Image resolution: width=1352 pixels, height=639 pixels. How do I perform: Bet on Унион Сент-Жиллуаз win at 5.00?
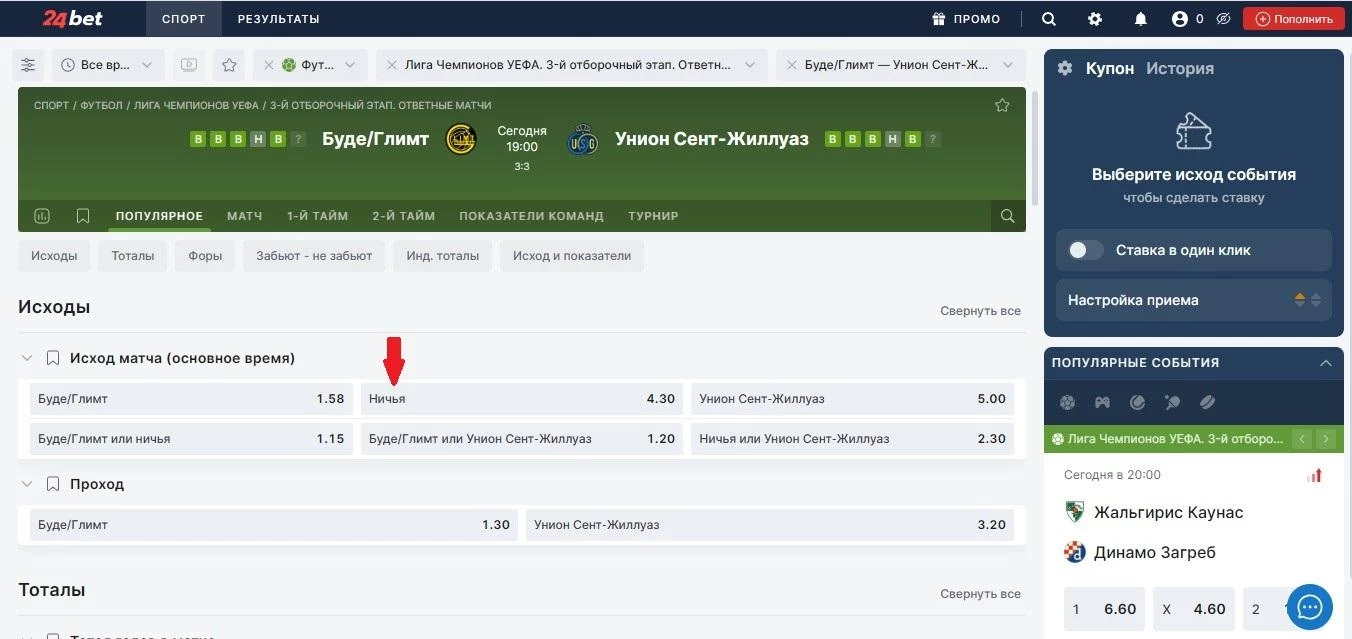point(853,399)
